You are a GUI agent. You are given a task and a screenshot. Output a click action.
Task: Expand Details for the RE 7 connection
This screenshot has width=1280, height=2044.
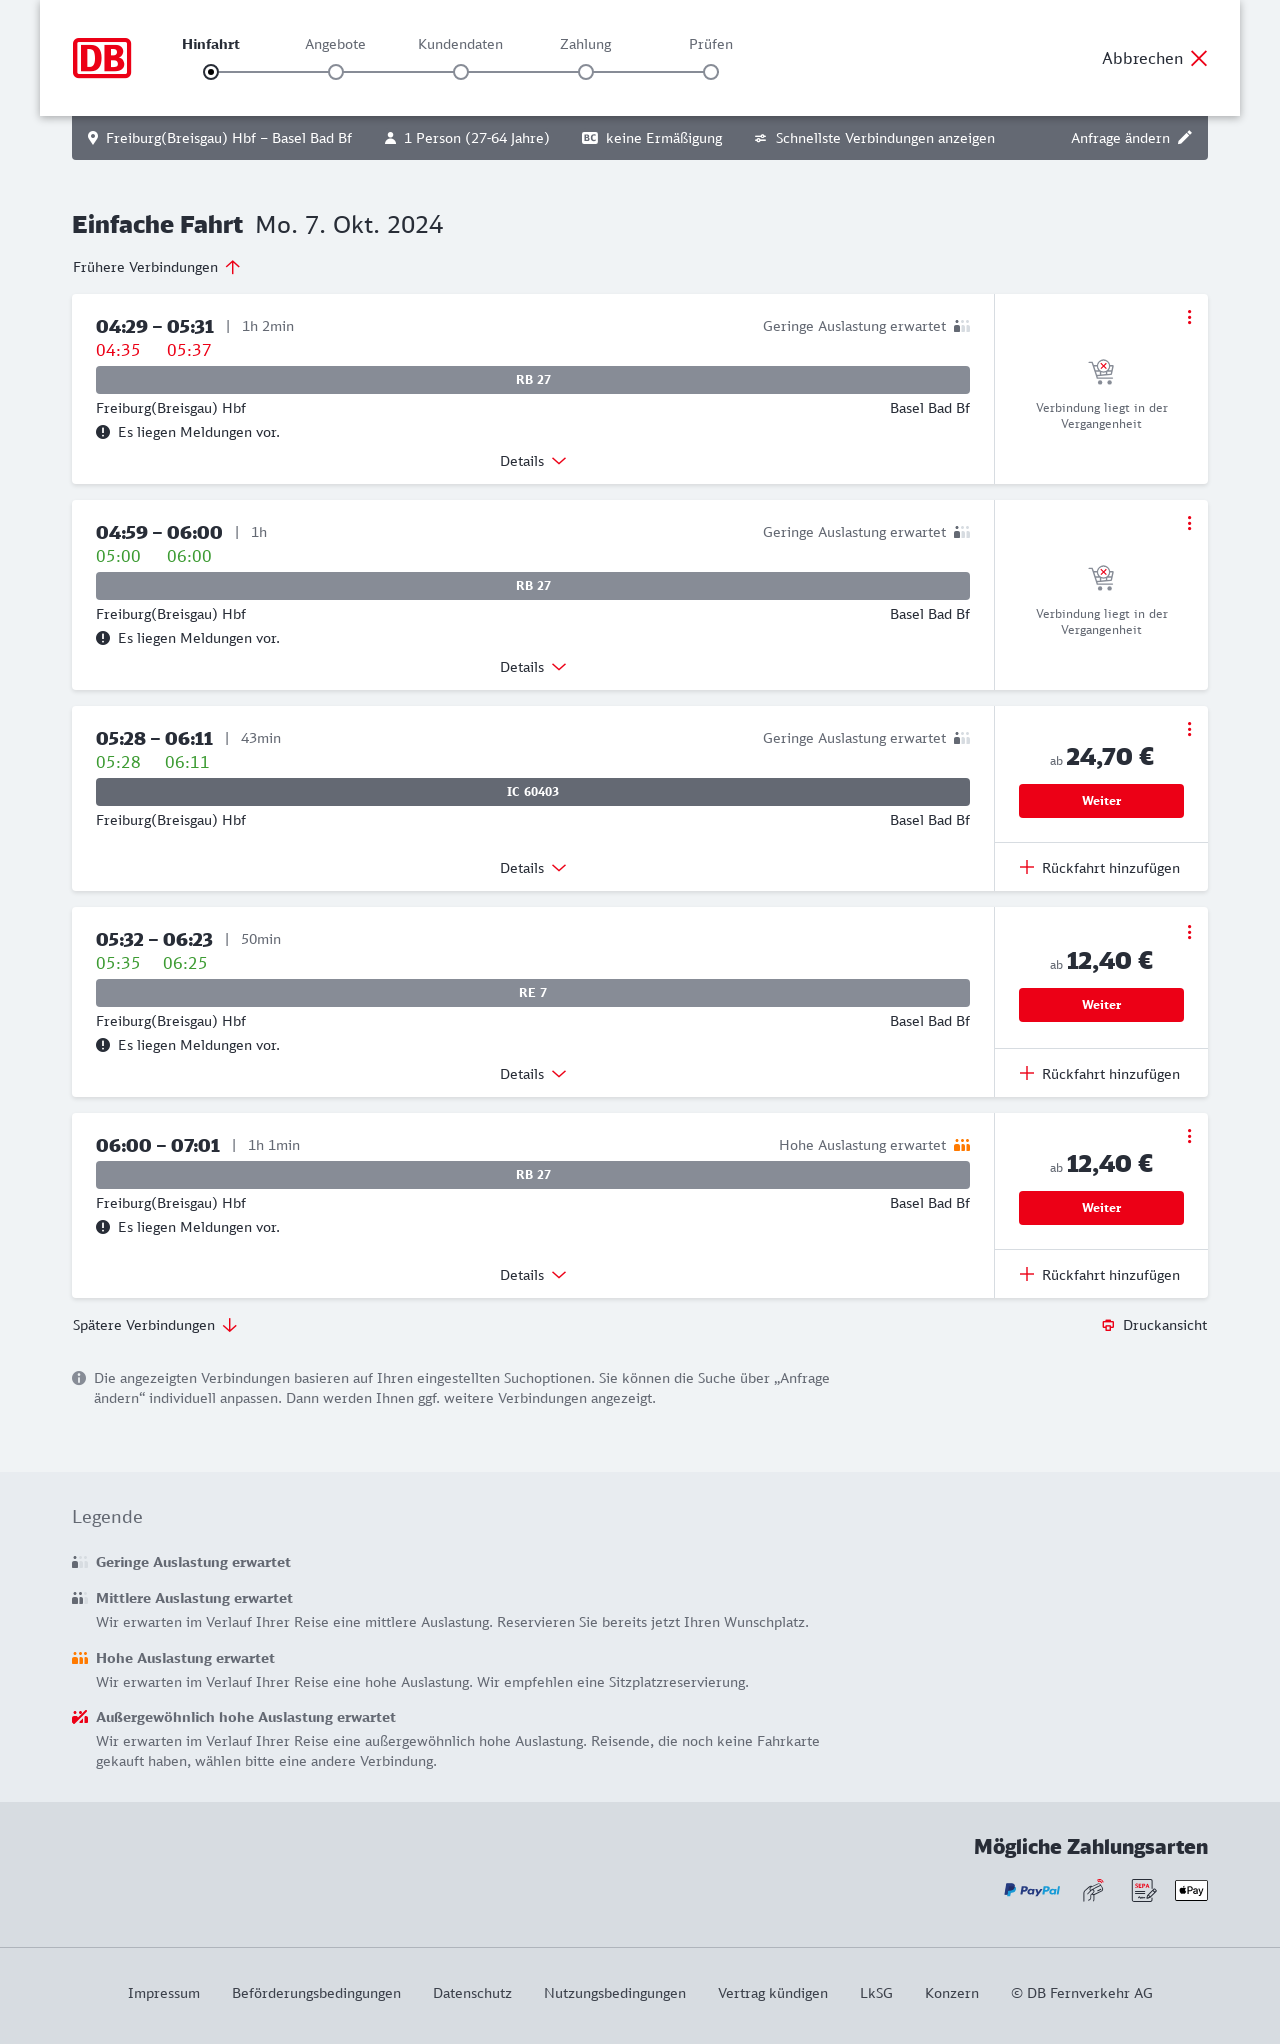[532, 1074]
